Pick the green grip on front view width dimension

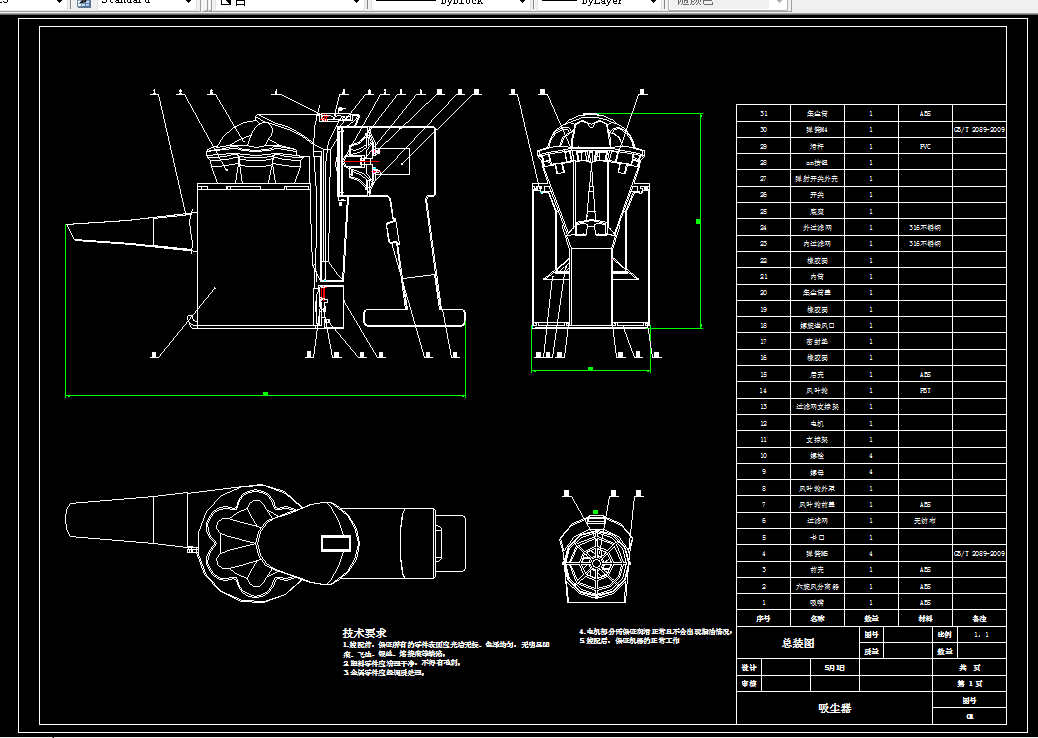pyautogui.click(x=591, y=369)
